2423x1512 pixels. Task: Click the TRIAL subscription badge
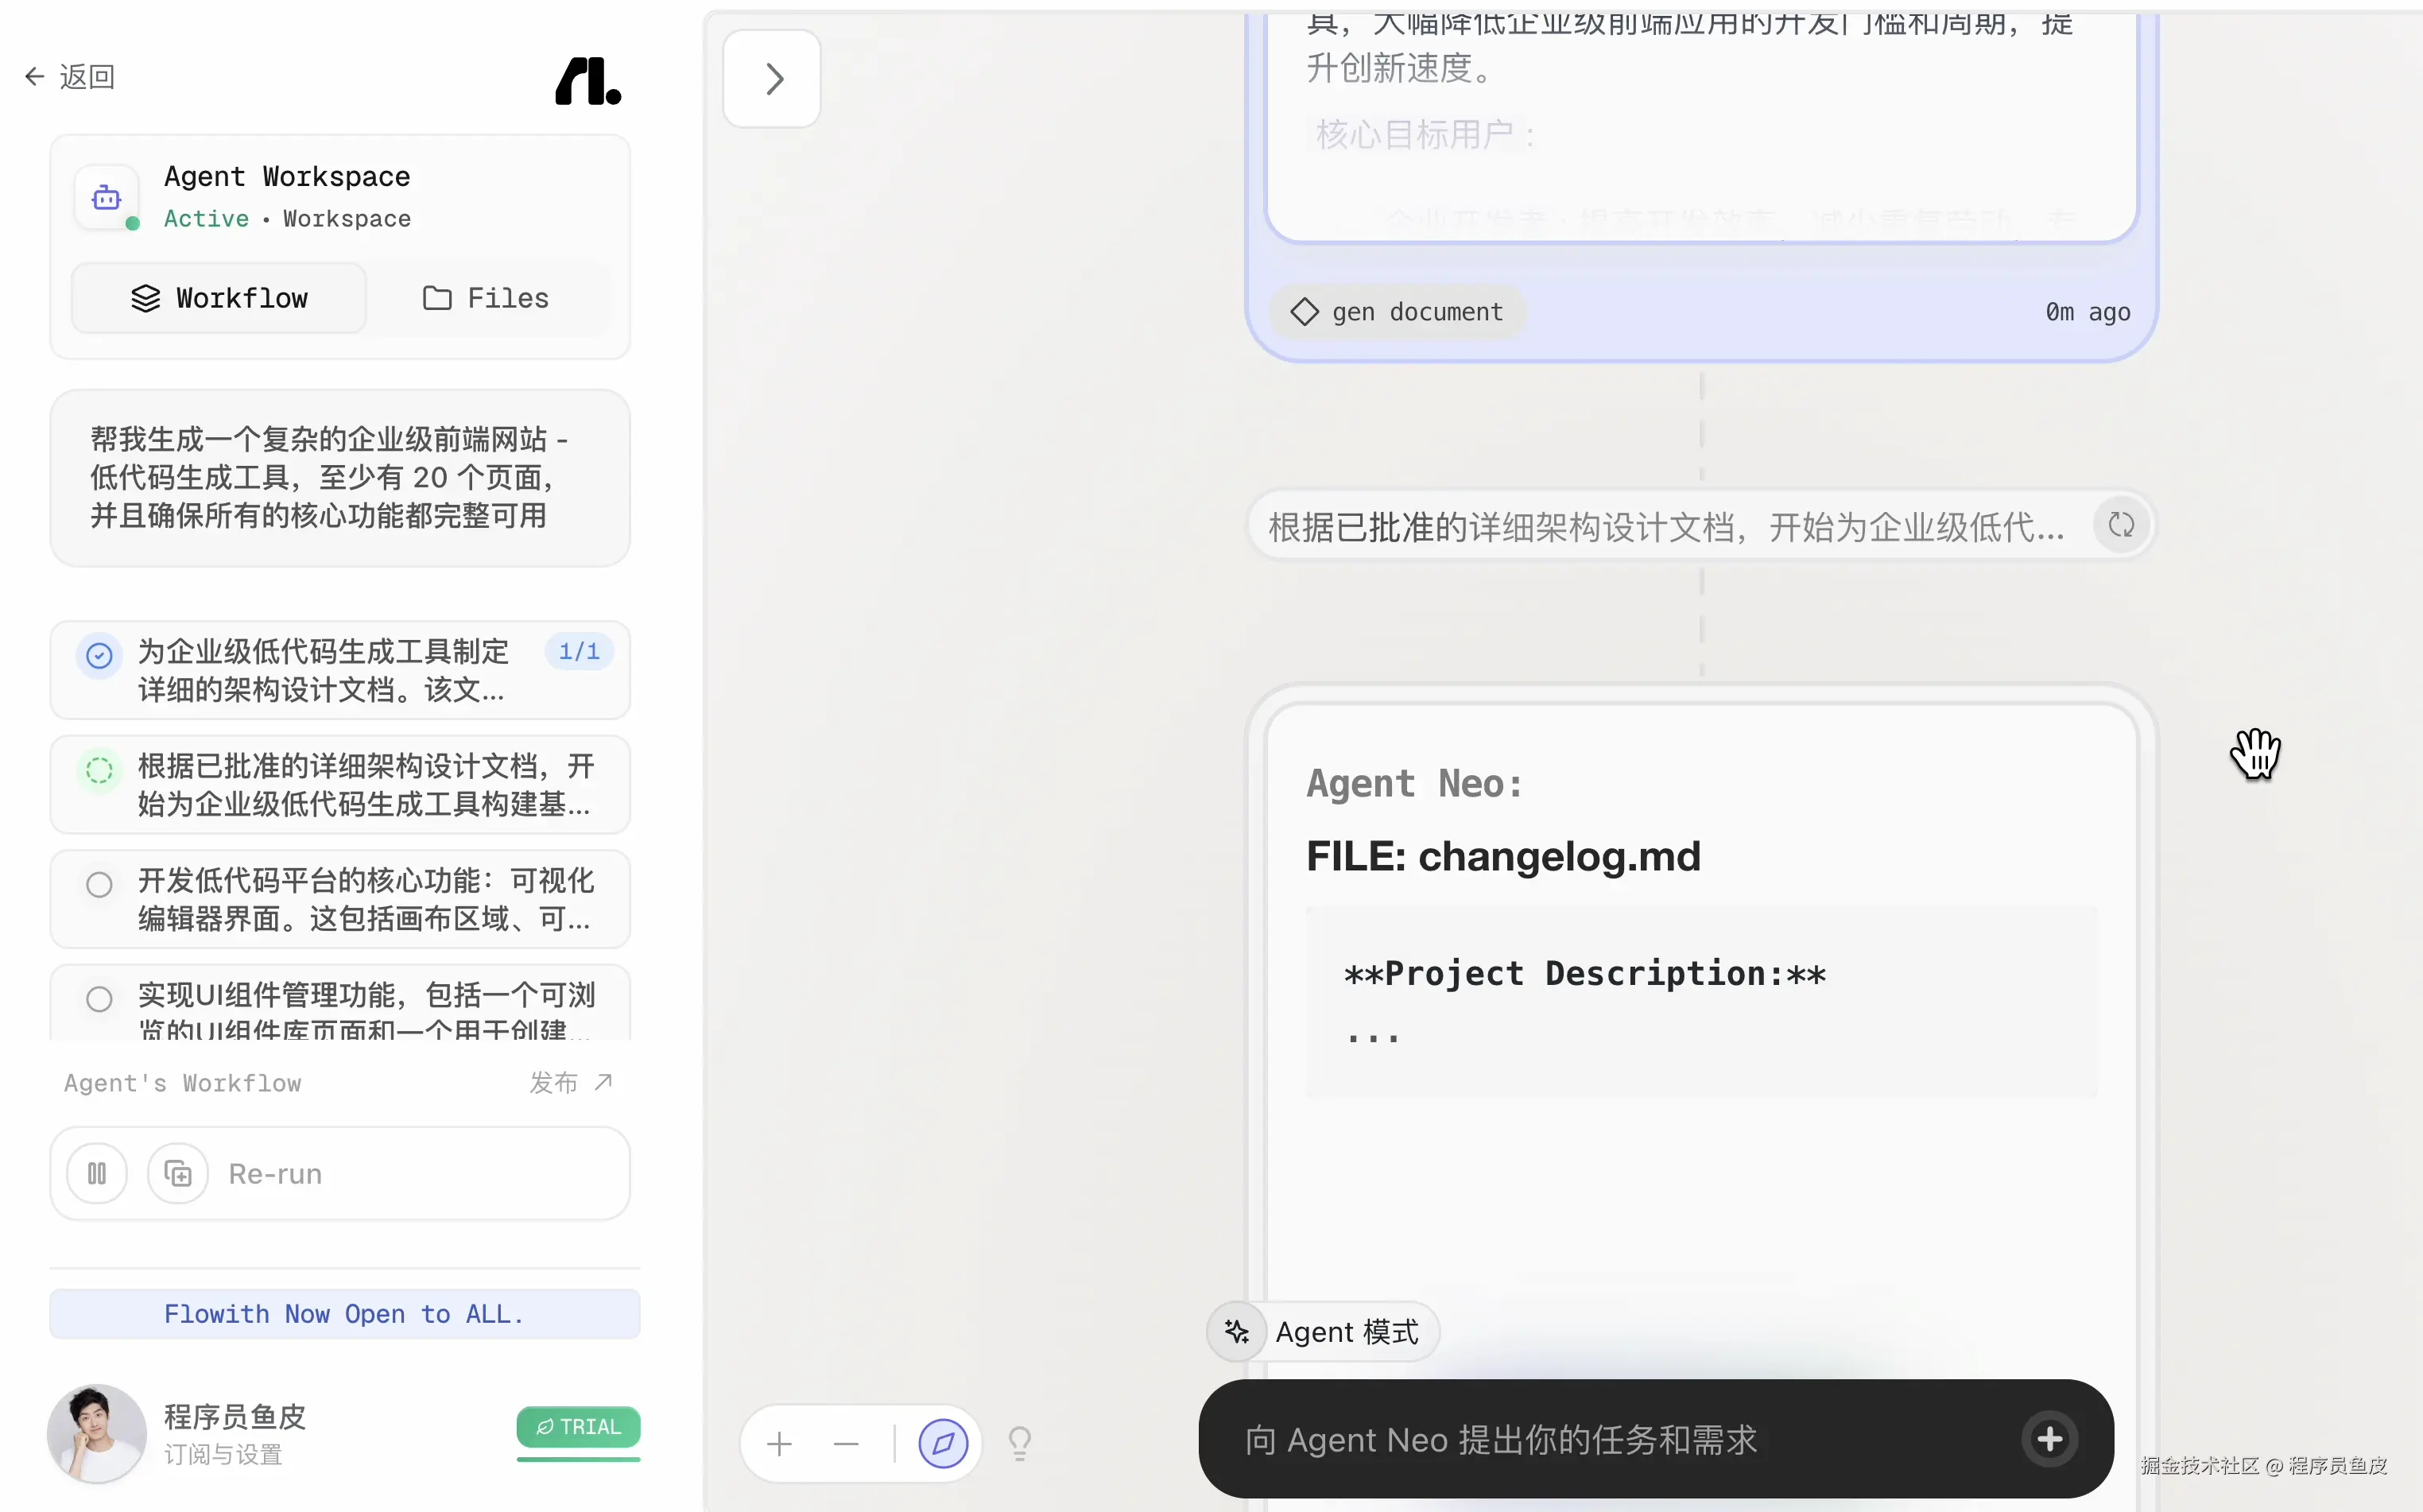pos(578,1427)
